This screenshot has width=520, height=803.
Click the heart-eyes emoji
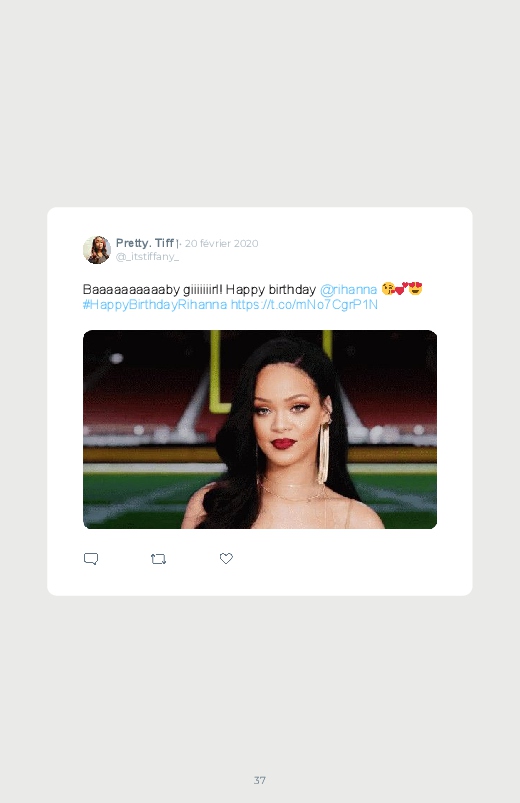click(x=415, y=288)
